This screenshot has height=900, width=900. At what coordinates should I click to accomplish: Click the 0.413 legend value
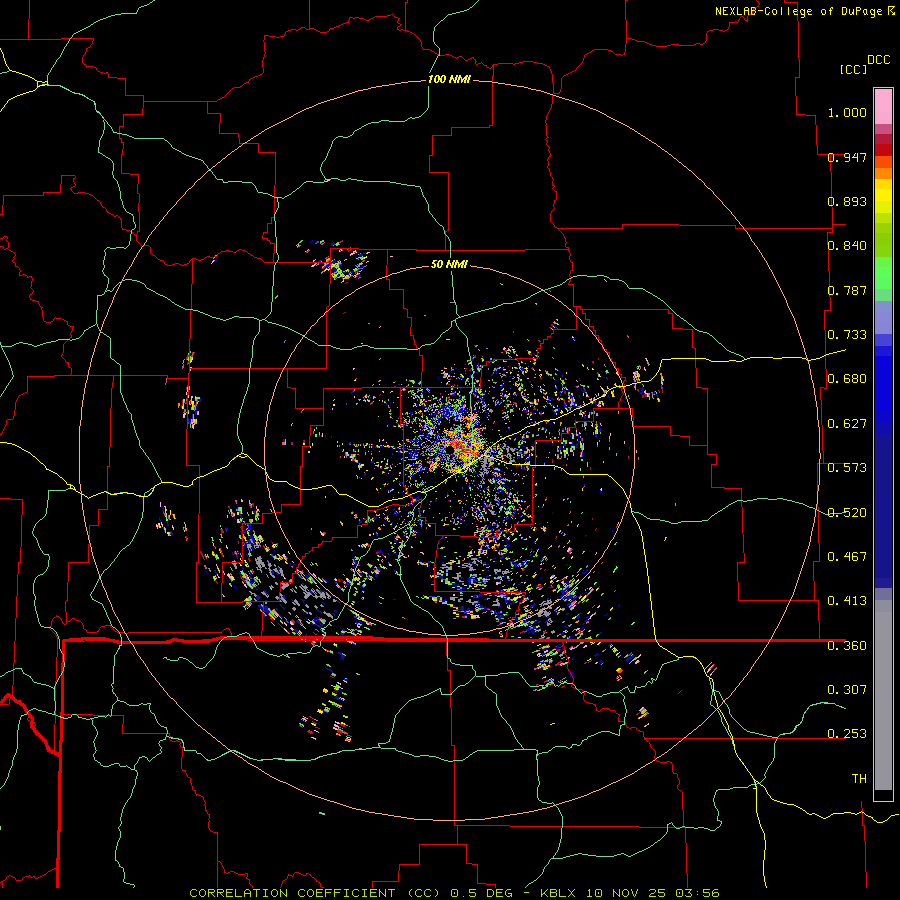pos(847,601)
